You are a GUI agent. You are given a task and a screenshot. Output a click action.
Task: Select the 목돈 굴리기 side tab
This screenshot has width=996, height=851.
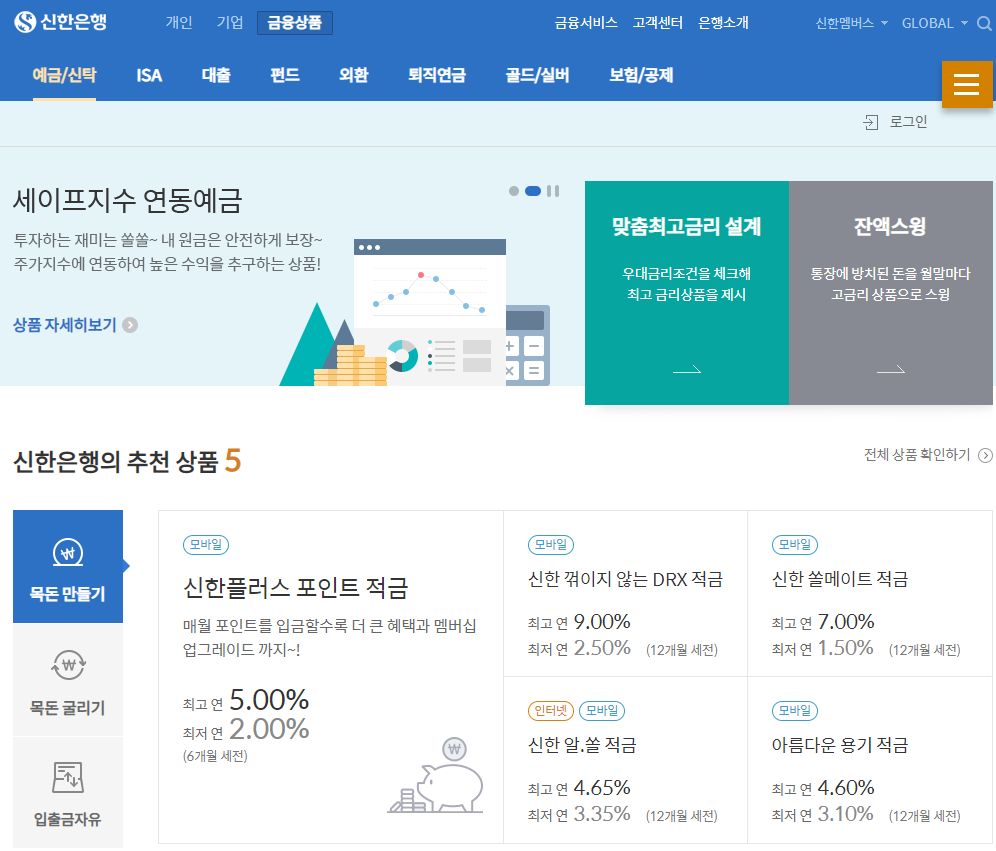click(68, 680)
